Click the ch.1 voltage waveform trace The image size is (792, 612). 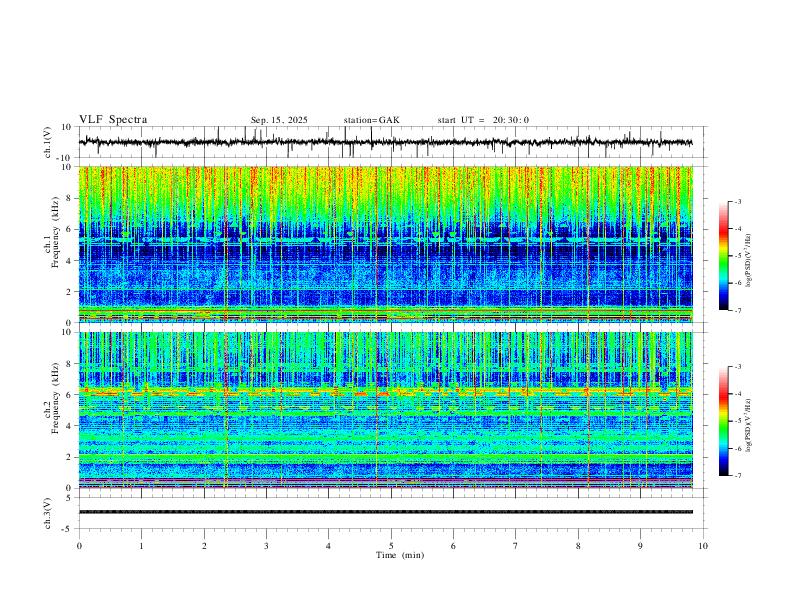point(385,142)
